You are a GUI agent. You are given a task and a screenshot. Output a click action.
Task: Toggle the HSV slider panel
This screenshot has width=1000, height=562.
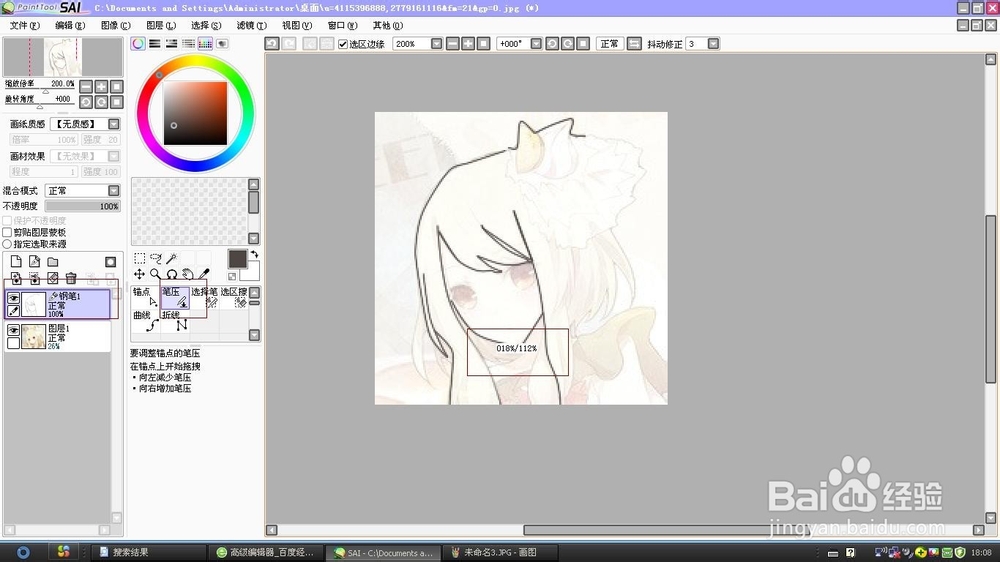click(x=172, y=43)
